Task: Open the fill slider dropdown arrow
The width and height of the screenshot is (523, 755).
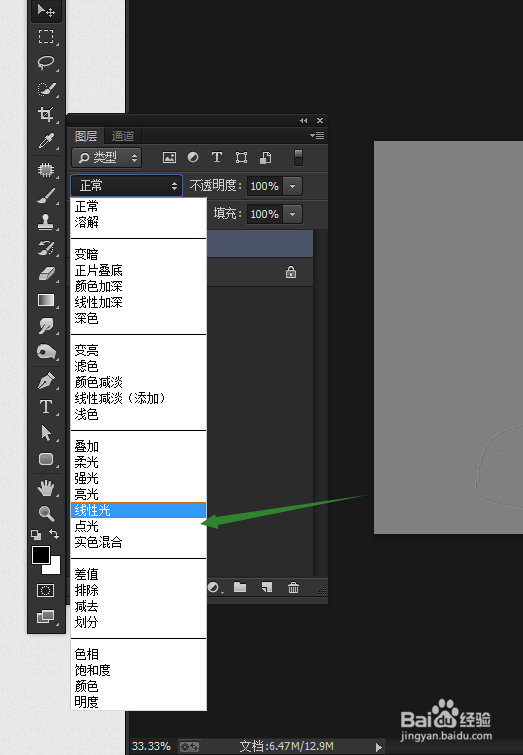Action: (292, 214)
